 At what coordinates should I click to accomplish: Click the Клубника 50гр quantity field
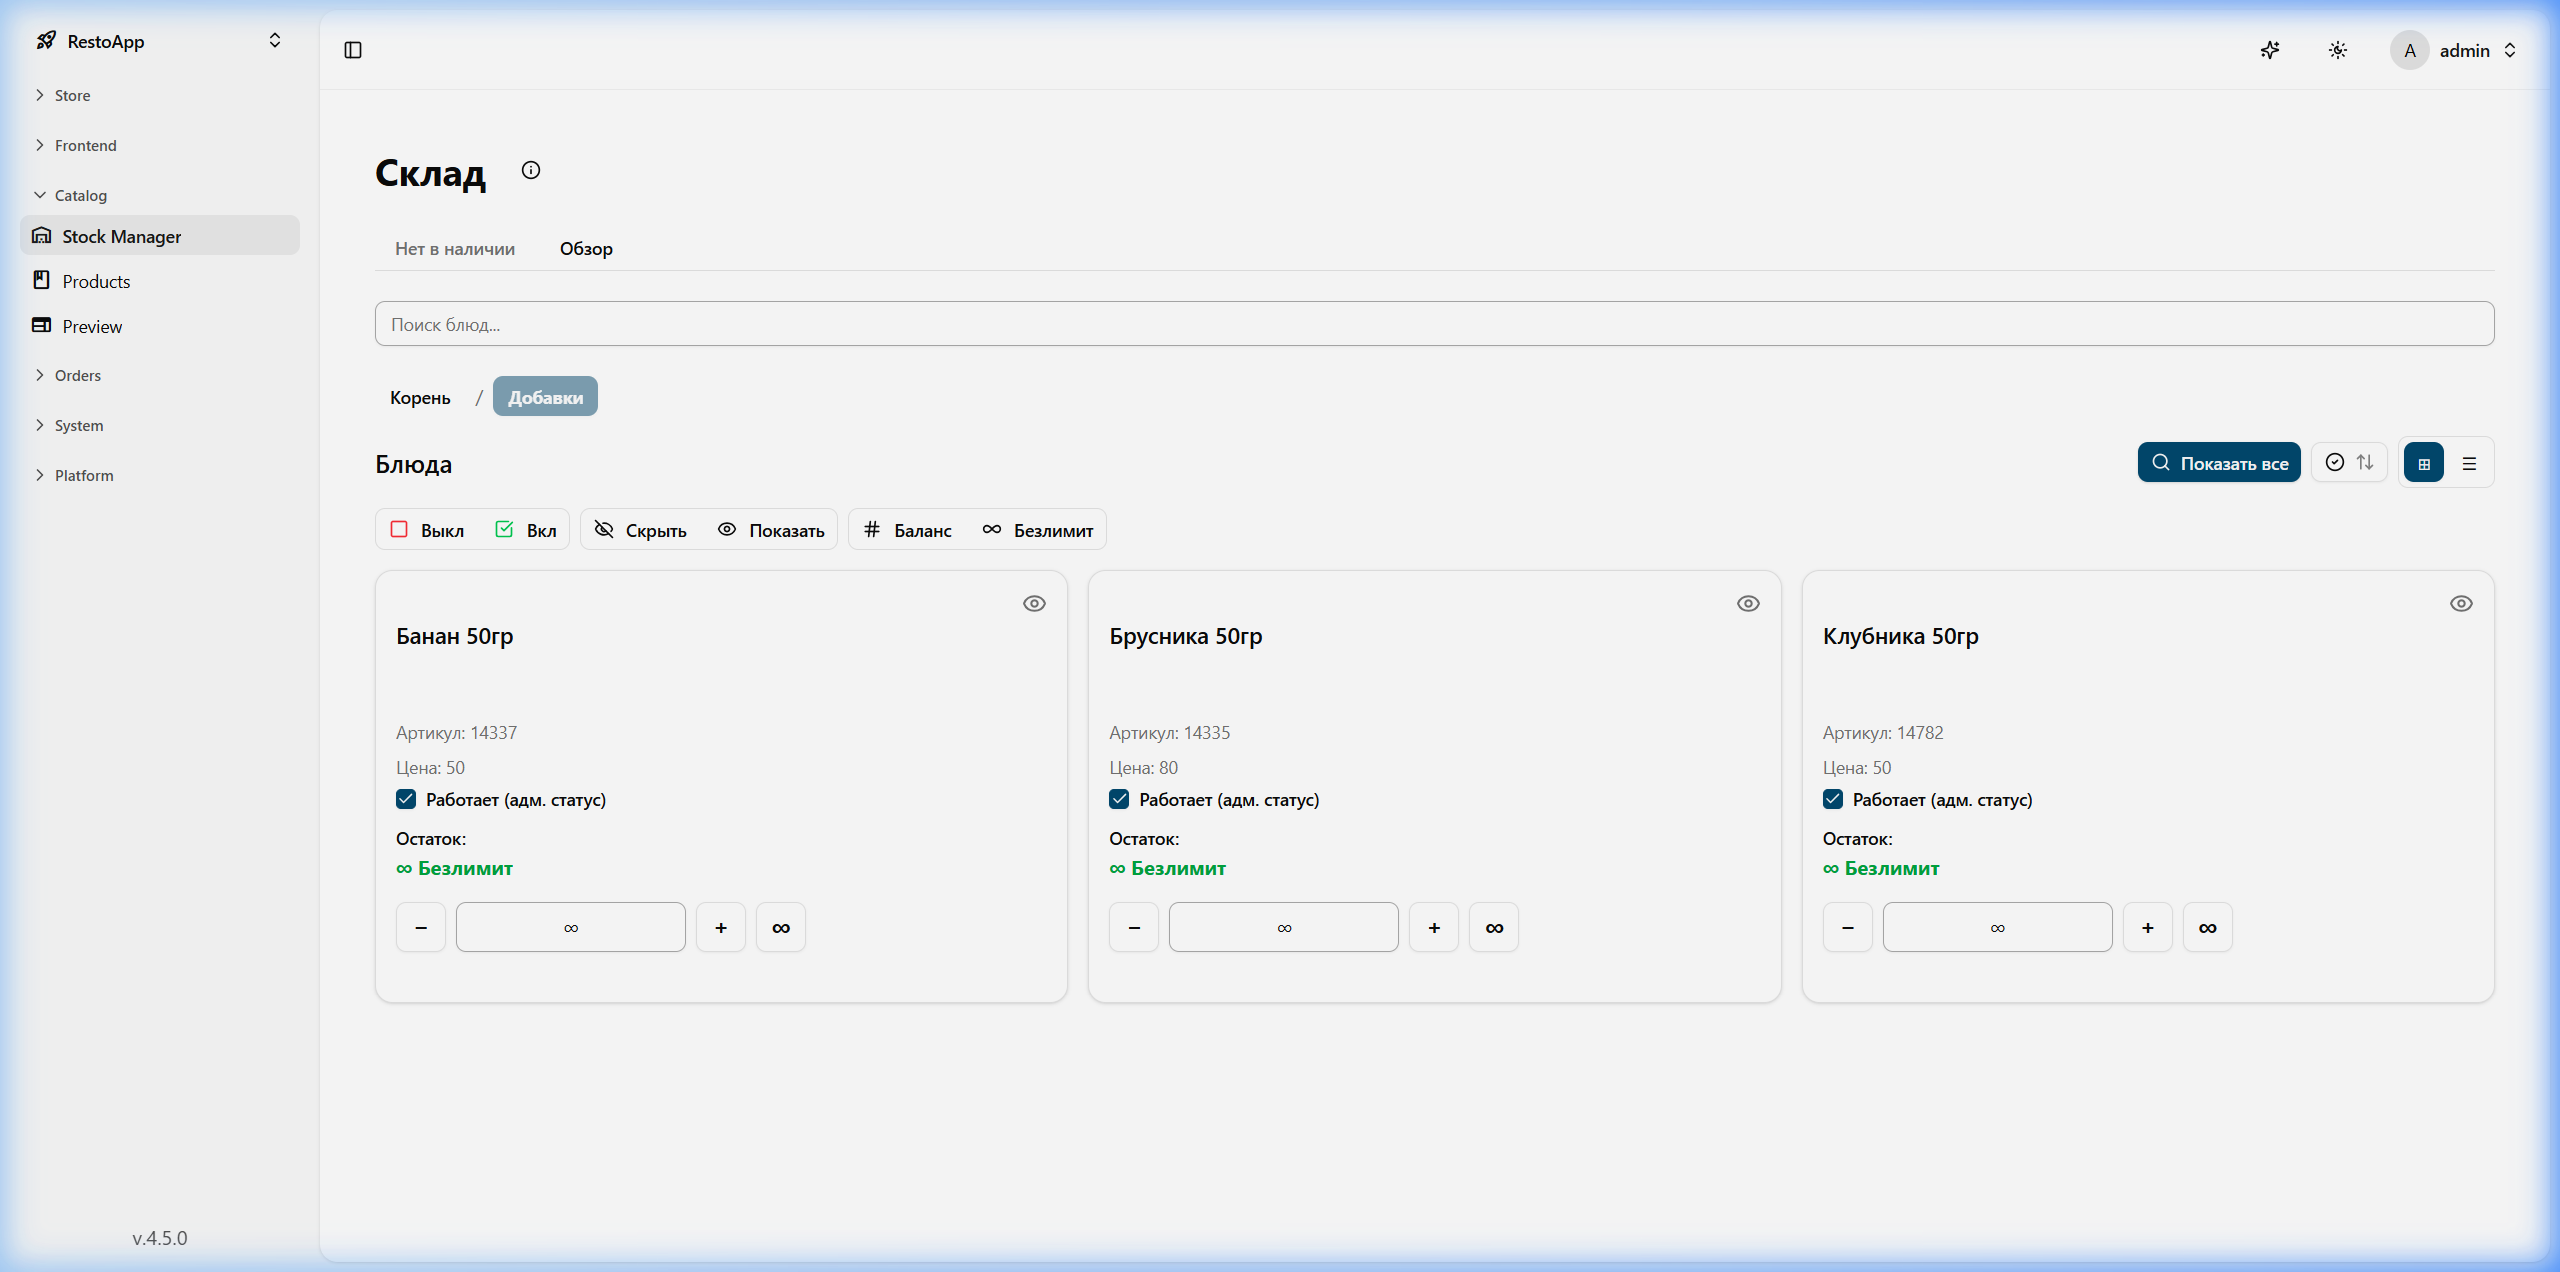click(x=1998, y=927)
